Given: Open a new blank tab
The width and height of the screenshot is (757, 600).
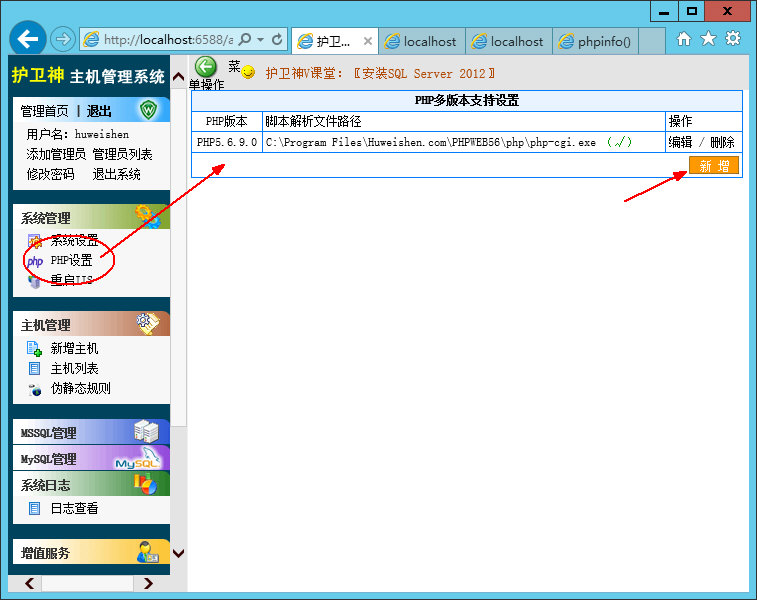Looking at the screenshot, I should pos(652,42).
